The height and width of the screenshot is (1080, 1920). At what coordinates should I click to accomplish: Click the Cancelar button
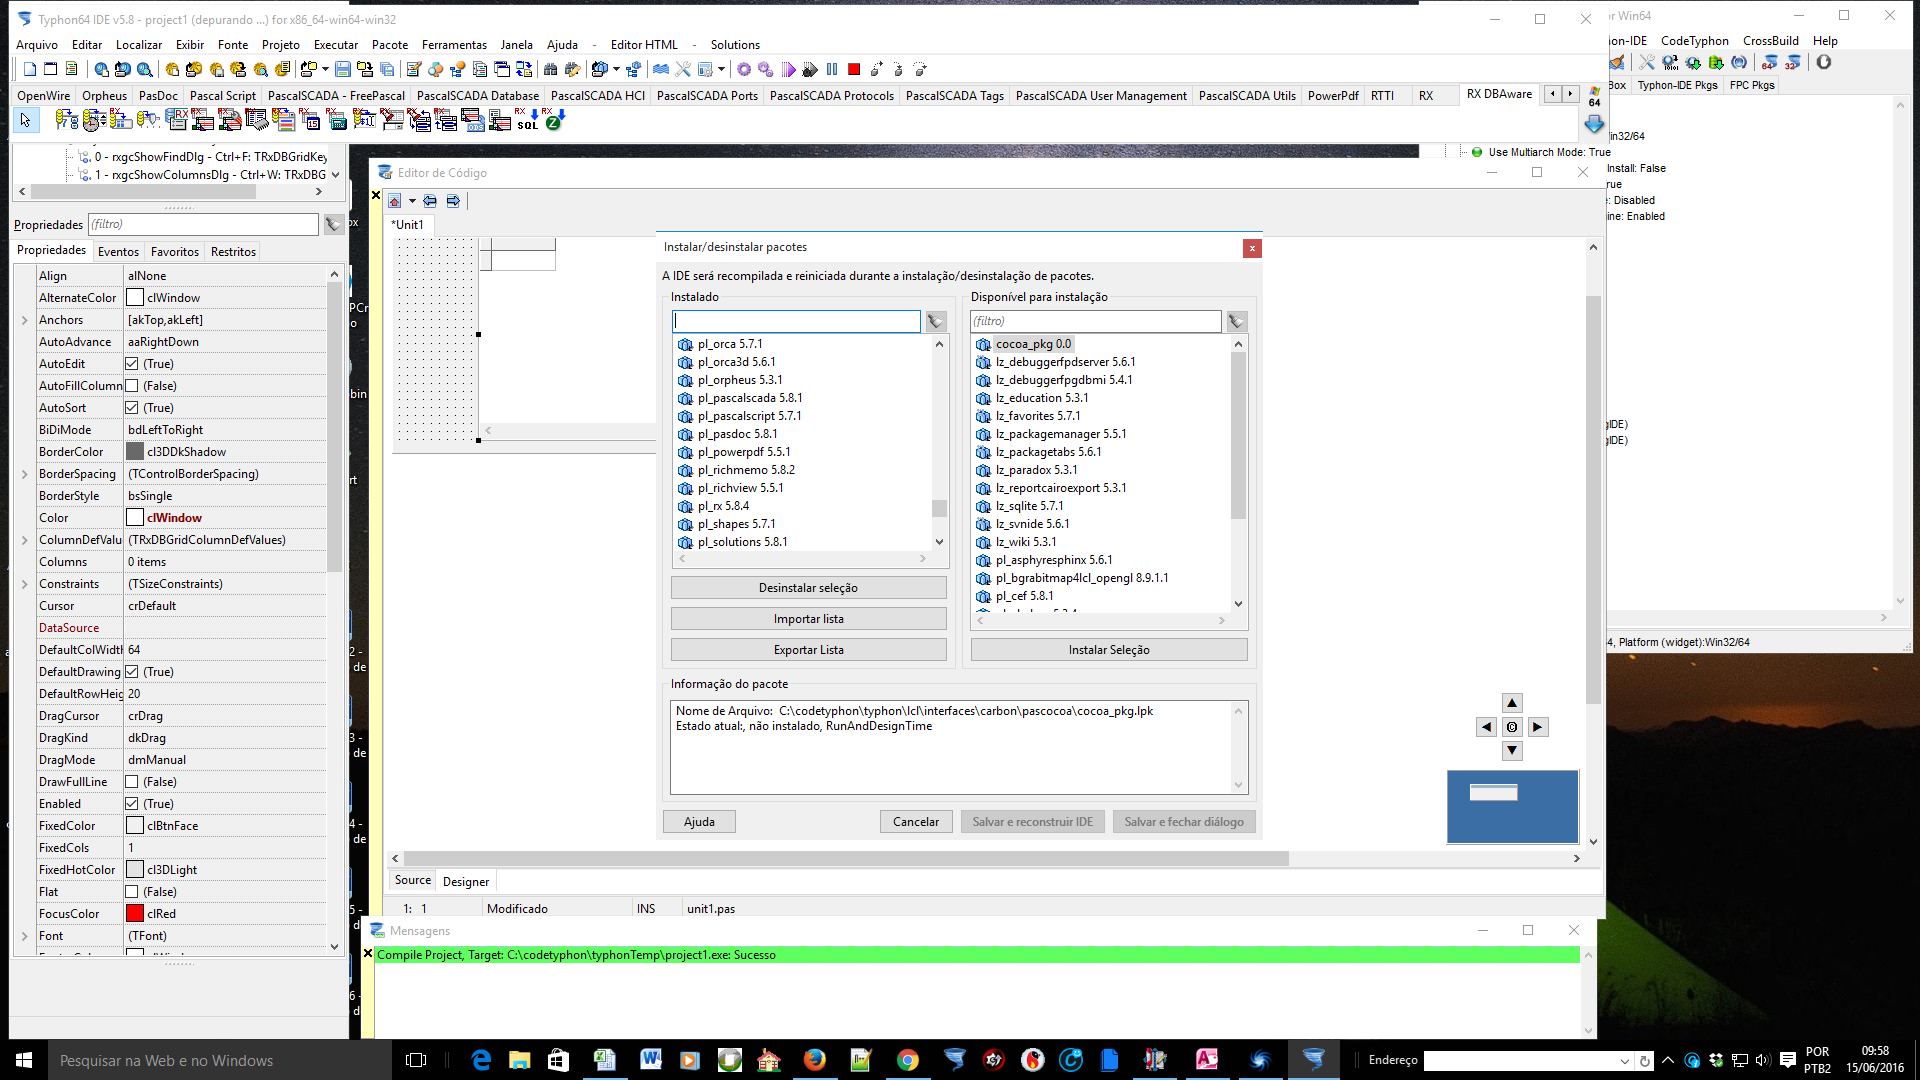pos(916,822)
